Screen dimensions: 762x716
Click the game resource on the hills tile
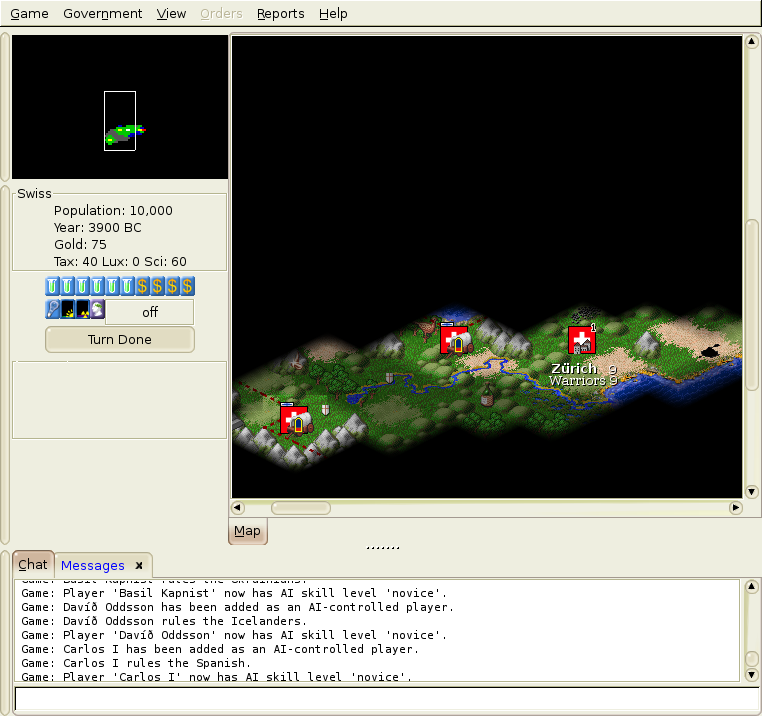point(295,362)
